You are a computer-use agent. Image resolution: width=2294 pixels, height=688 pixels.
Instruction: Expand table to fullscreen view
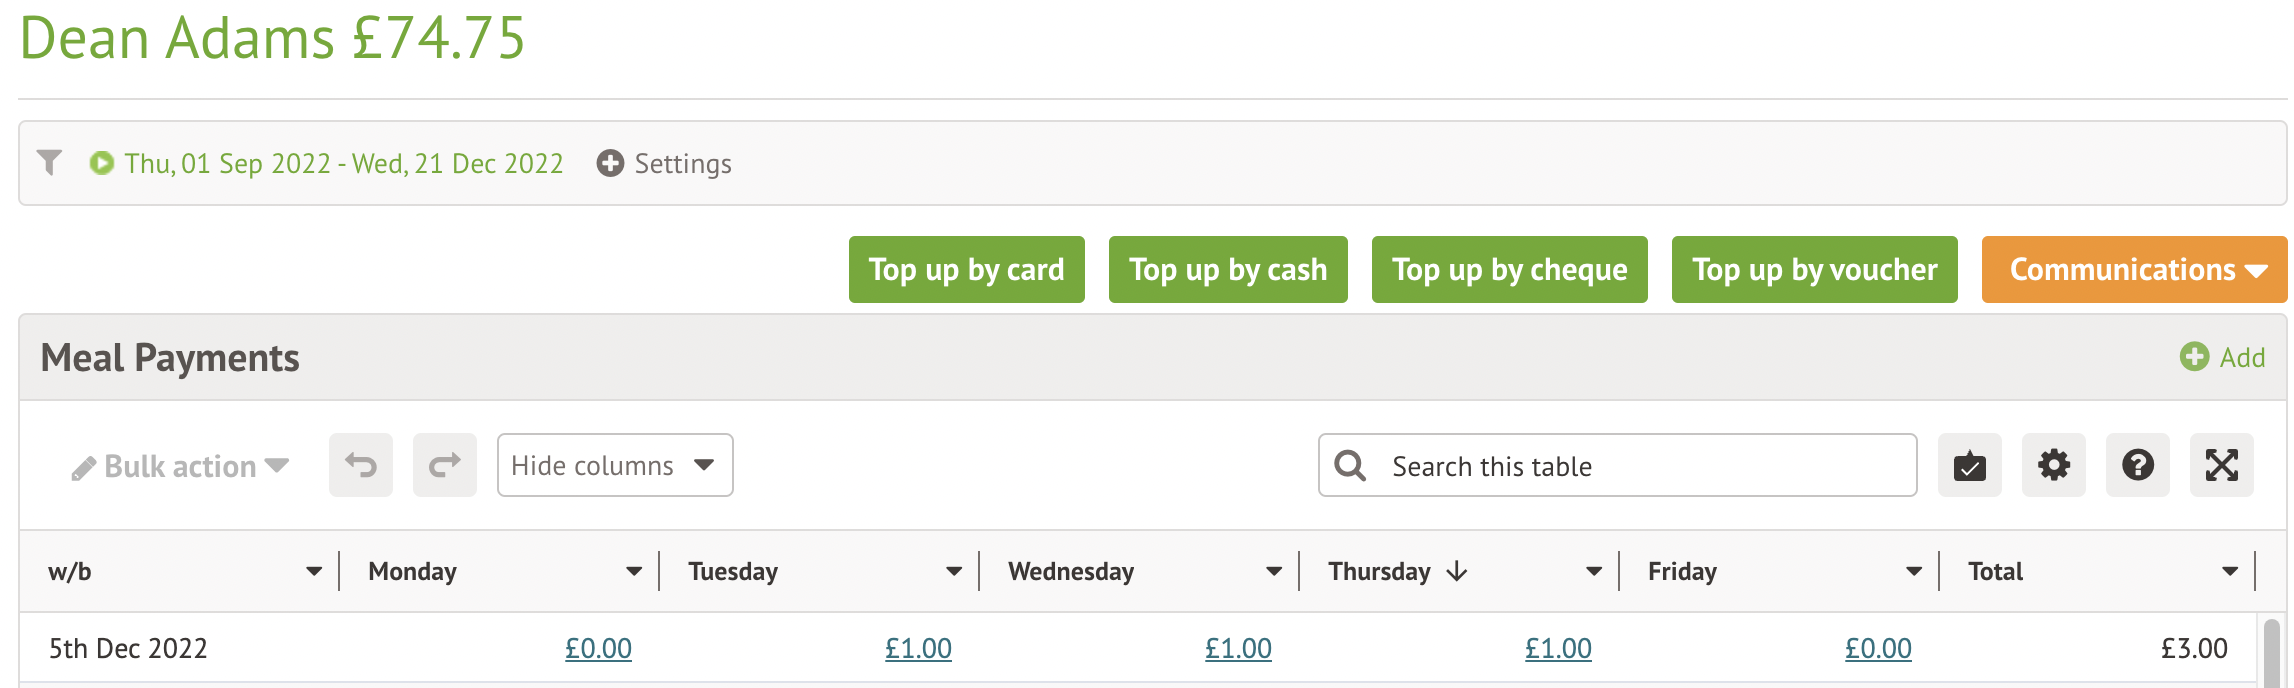(x=2221, y=465)
